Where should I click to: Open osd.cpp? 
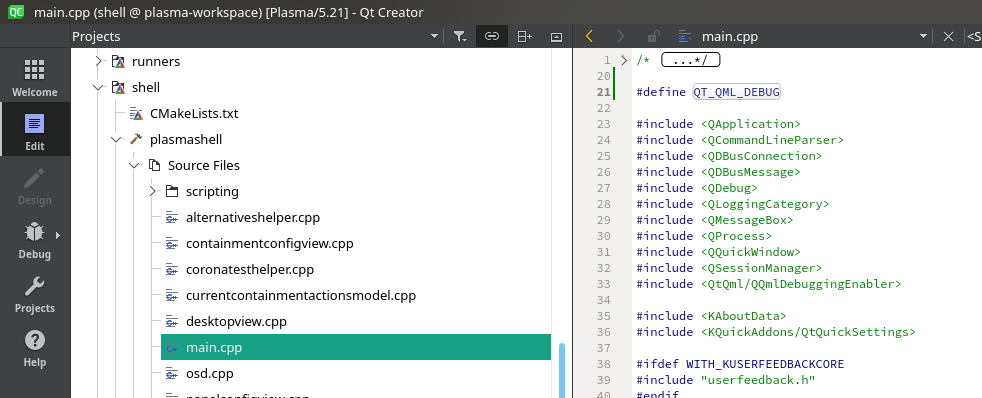click(210, 374)
